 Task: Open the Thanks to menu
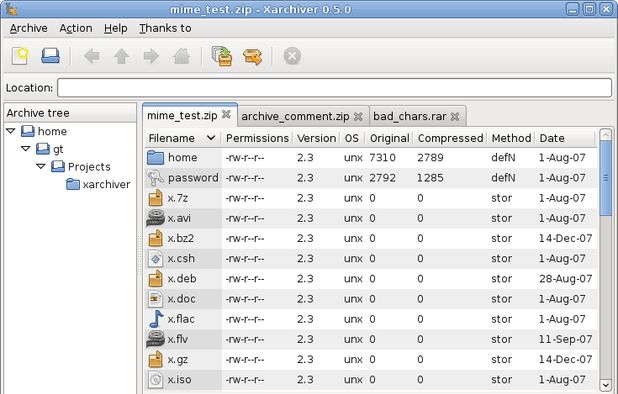click(x=165, y=28)
